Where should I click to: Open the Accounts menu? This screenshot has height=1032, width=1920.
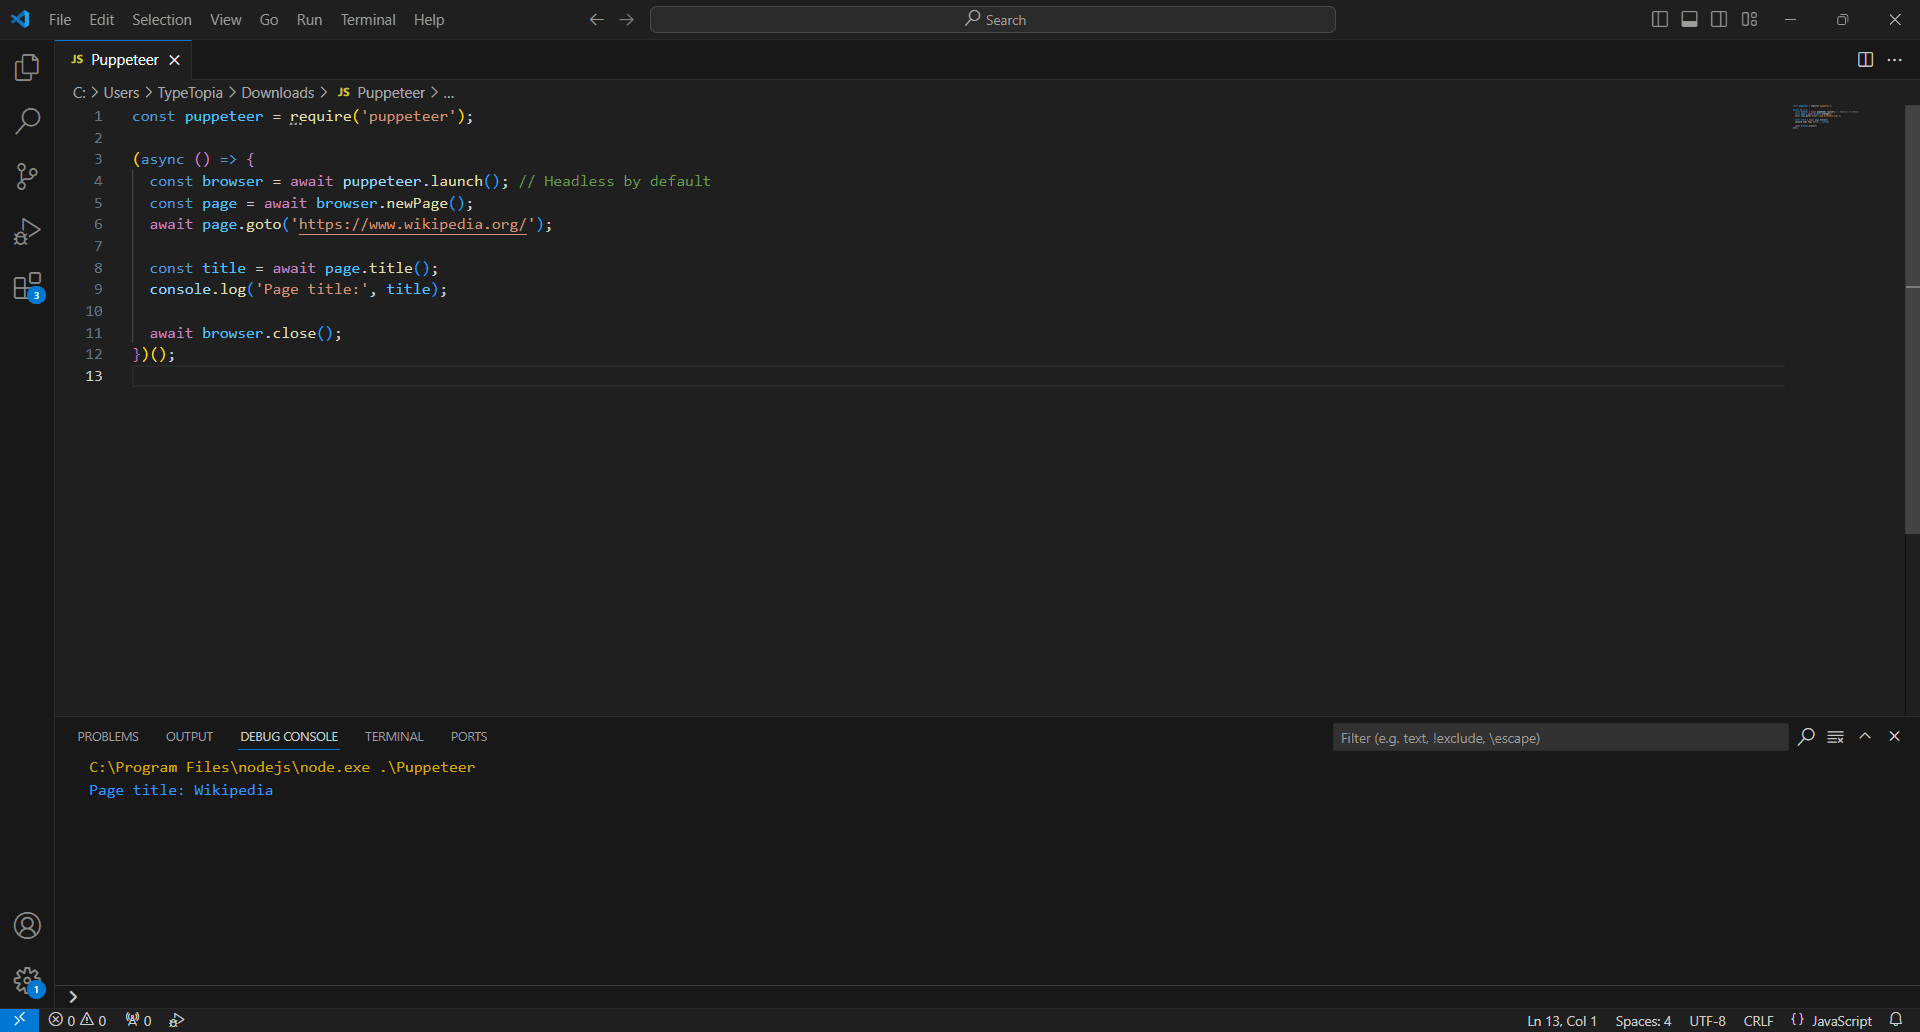(27, 925)
